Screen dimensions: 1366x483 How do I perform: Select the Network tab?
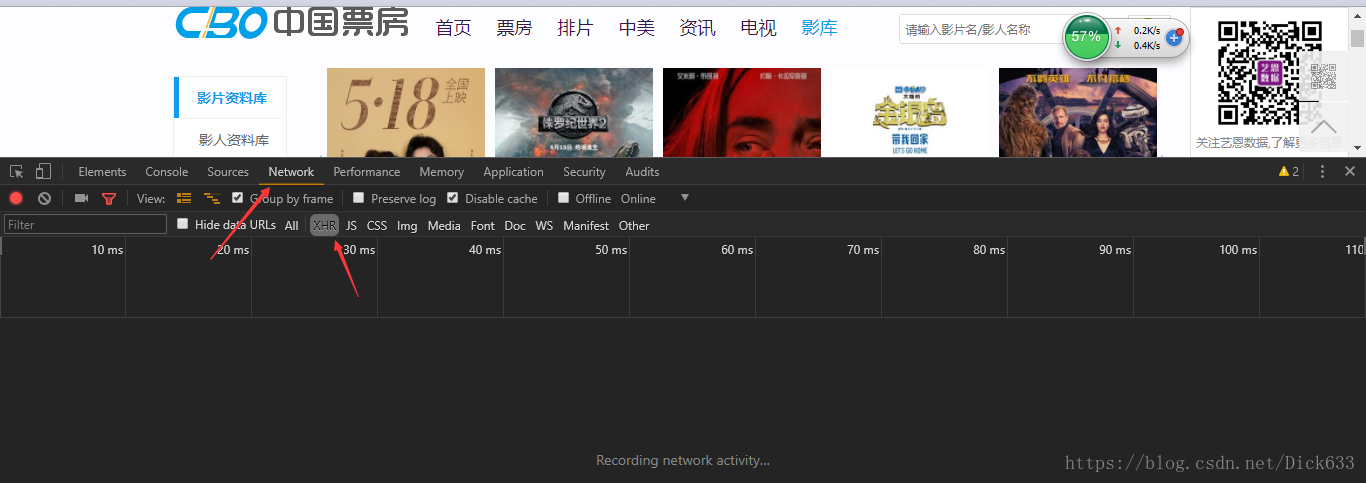tap(291, 172)
